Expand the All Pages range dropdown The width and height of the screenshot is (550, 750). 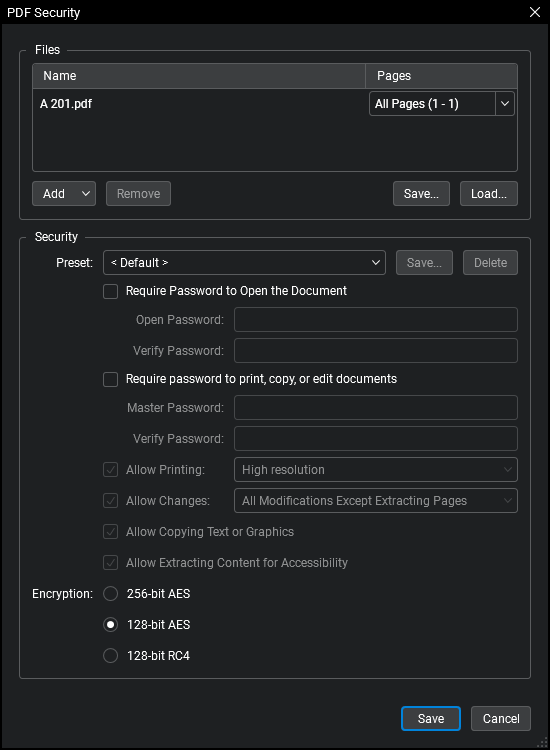click(505, 104)
